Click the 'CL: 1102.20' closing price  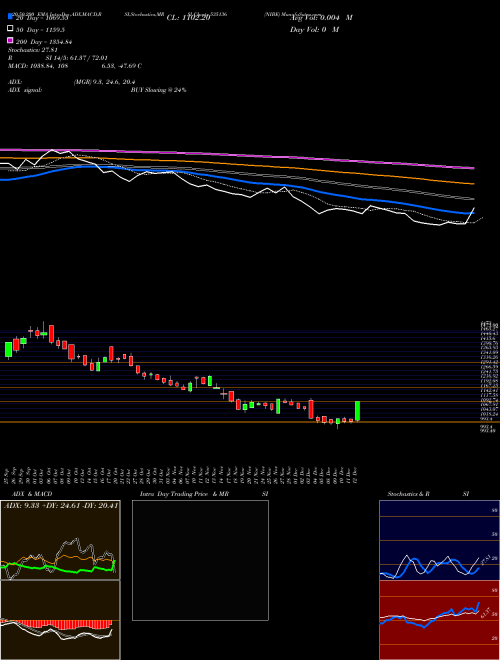188,18
